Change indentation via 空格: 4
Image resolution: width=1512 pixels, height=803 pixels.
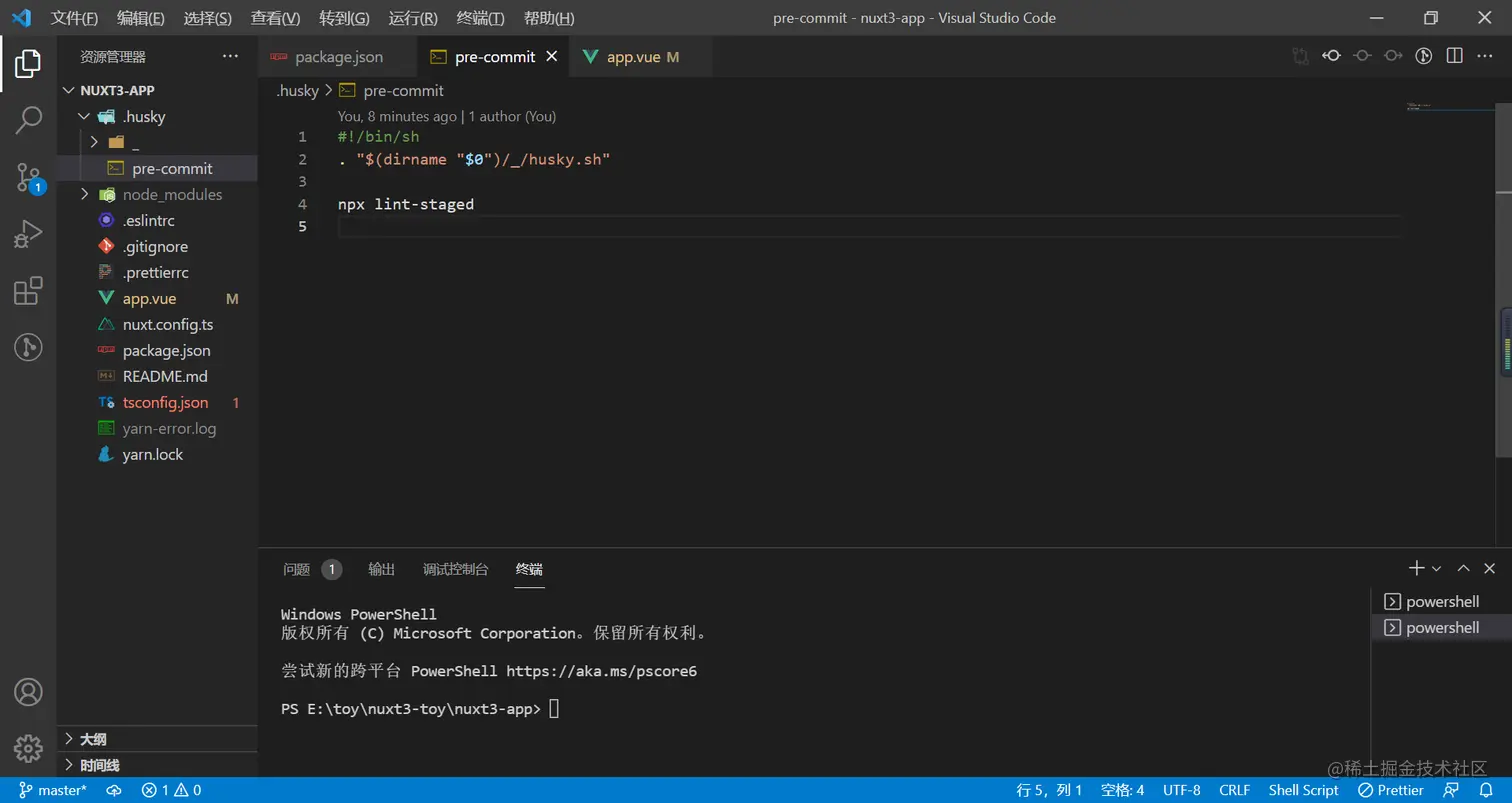click(1122, 790)
